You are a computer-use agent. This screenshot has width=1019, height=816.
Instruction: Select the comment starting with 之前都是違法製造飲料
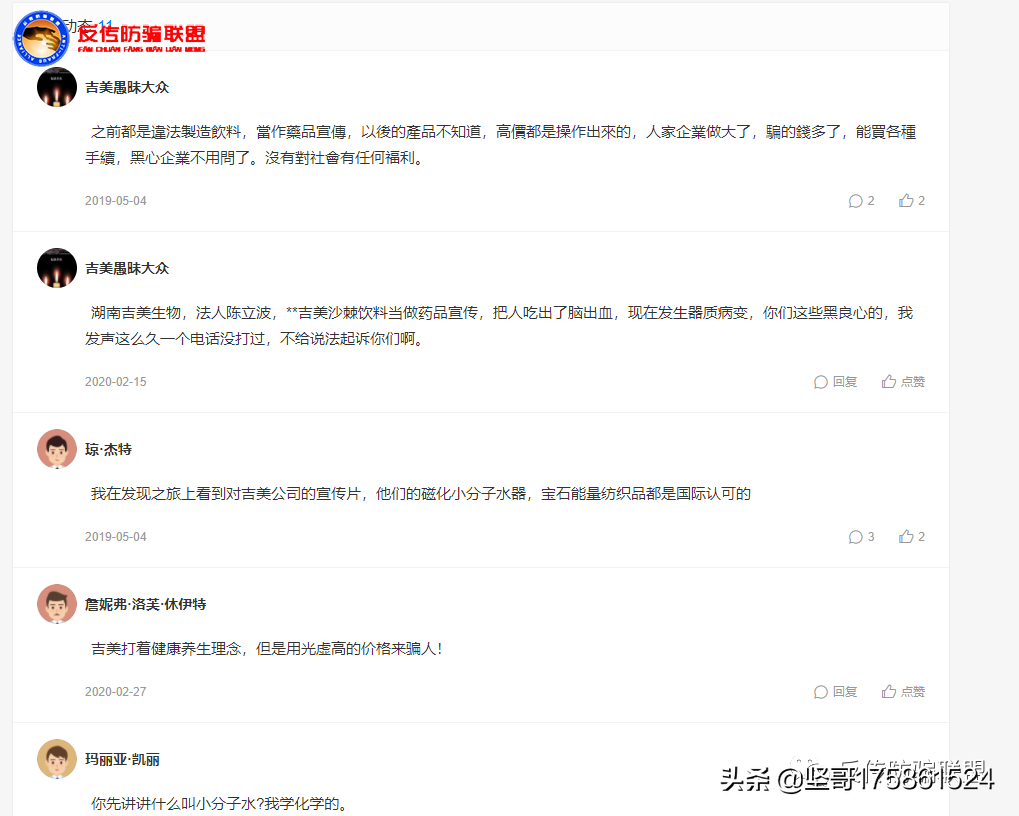(500, 145)
